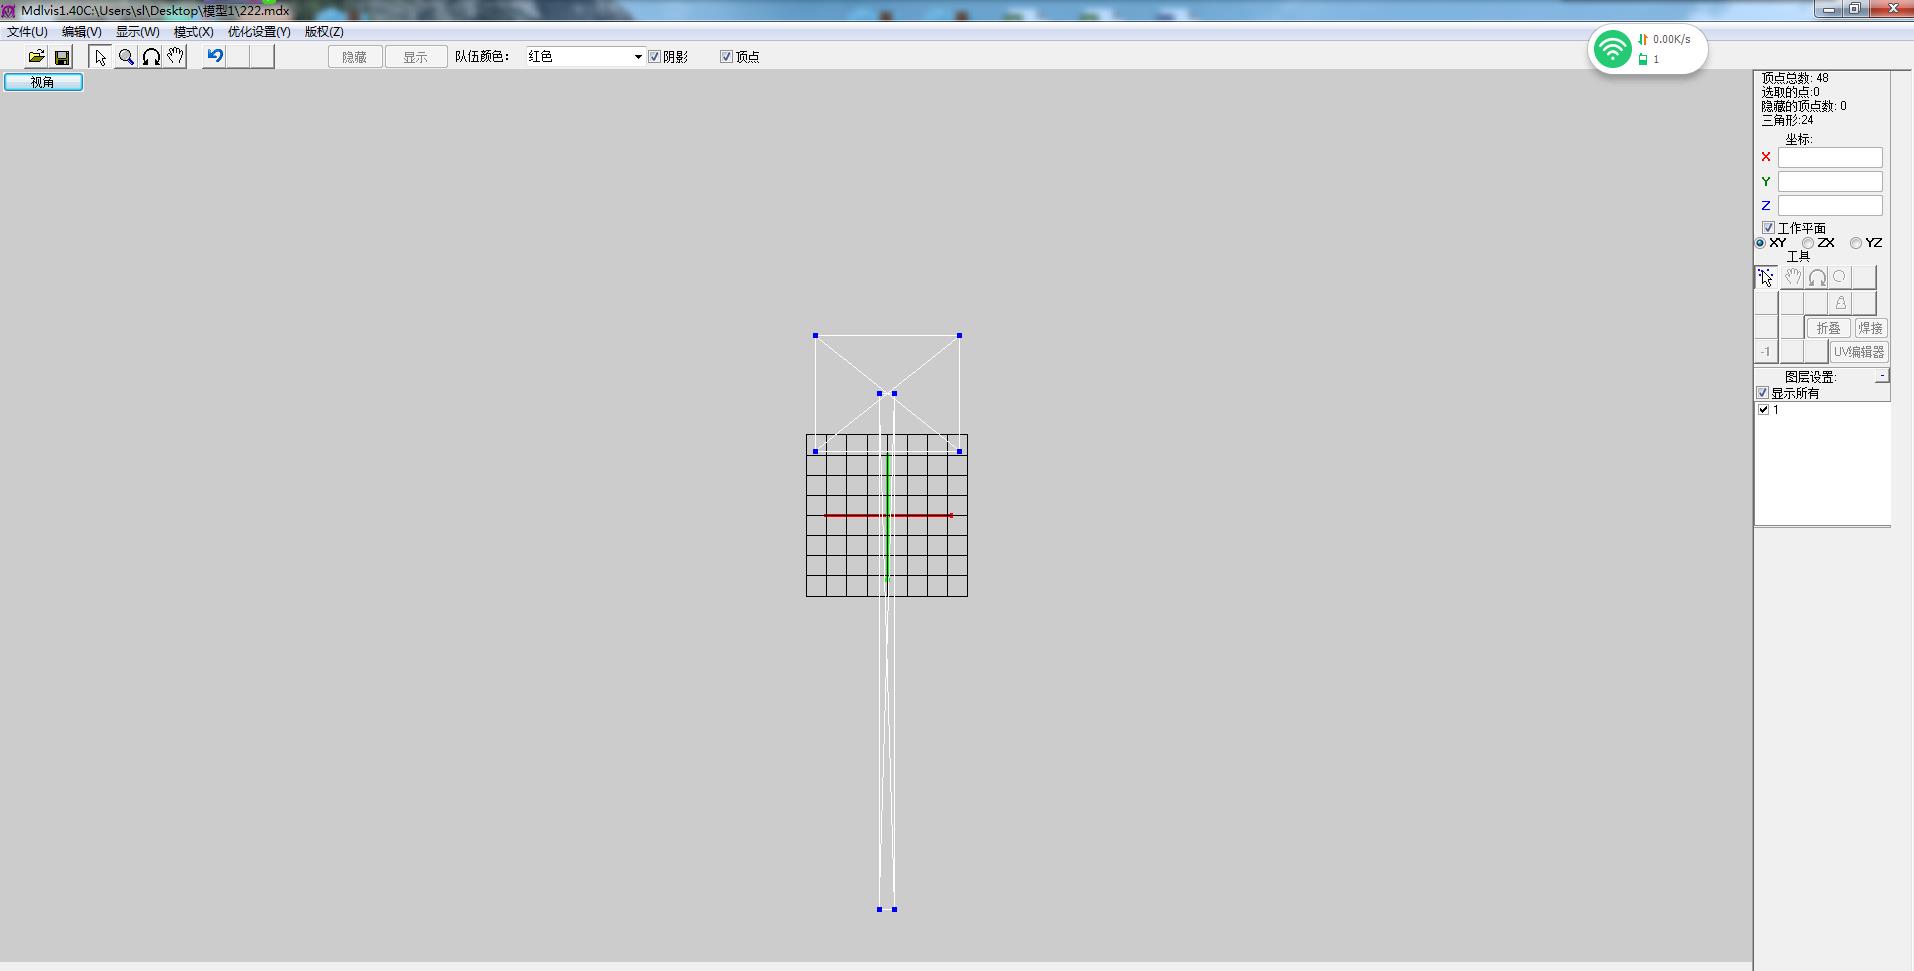Disable the 工作平面 checkbox
This screenshot has height=971, width=1914.
click(x=1768, y=228)
